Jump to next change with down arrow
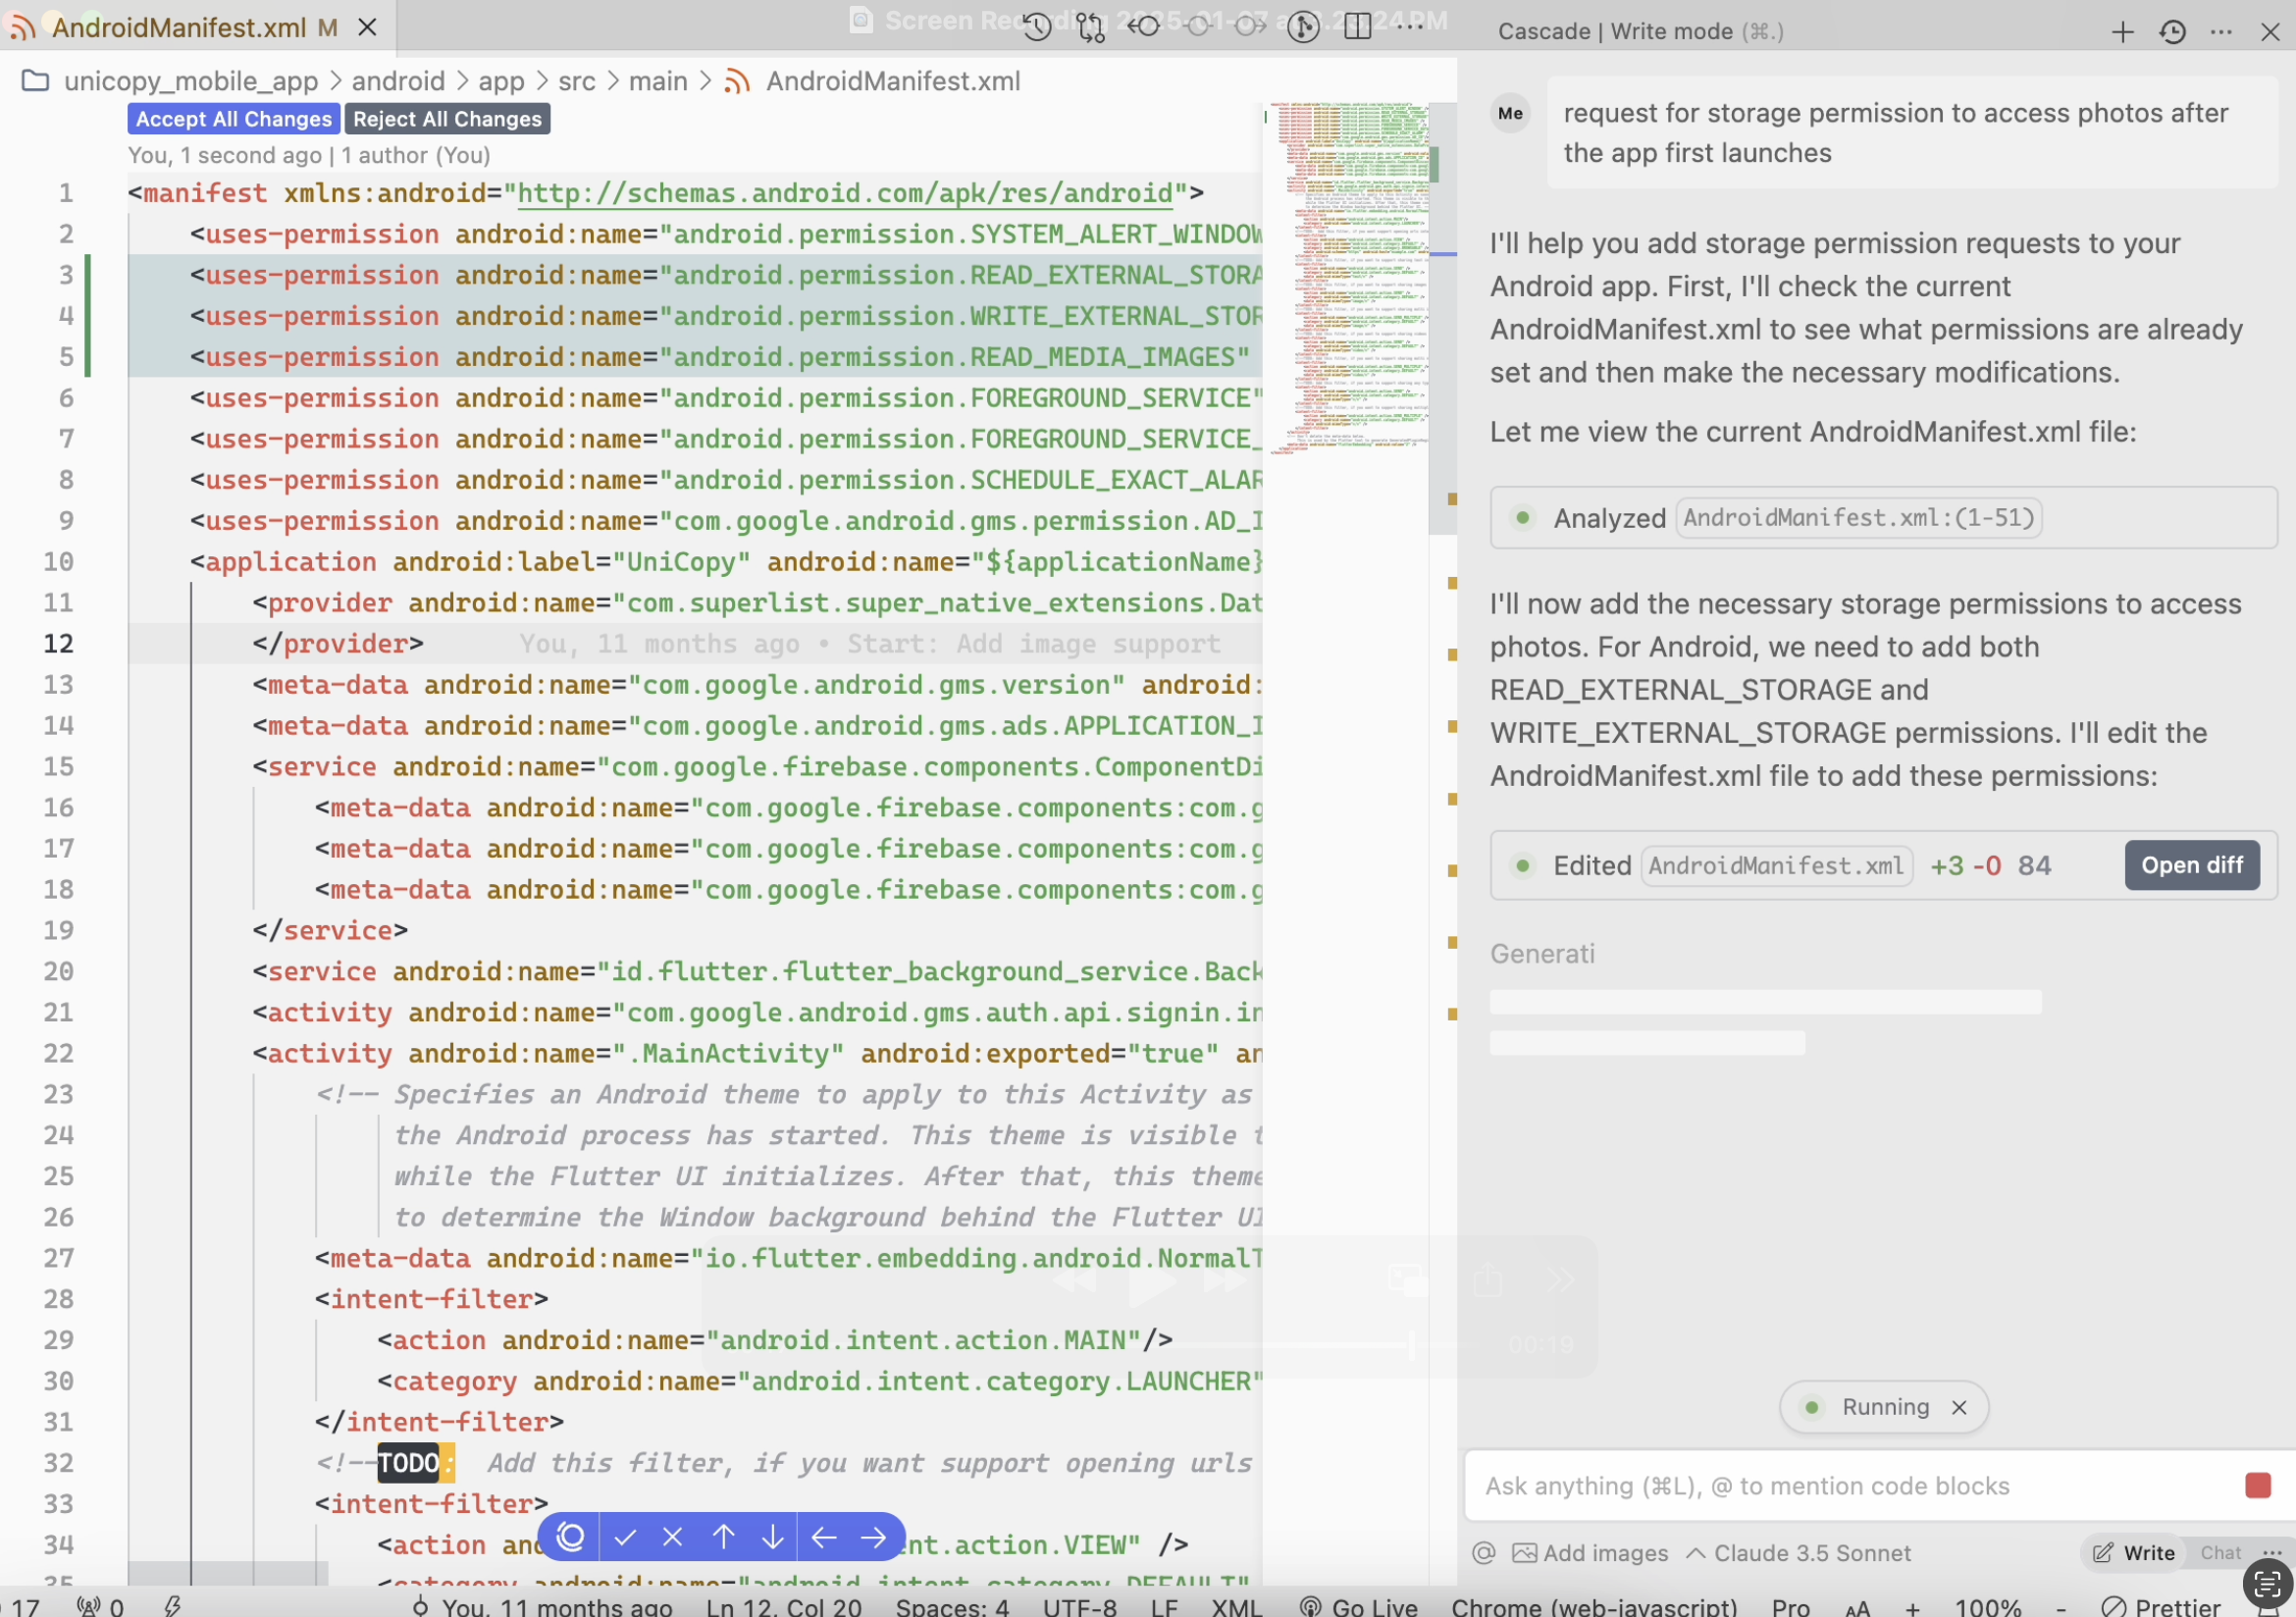The image size is (2296, 1617). 773,1536
